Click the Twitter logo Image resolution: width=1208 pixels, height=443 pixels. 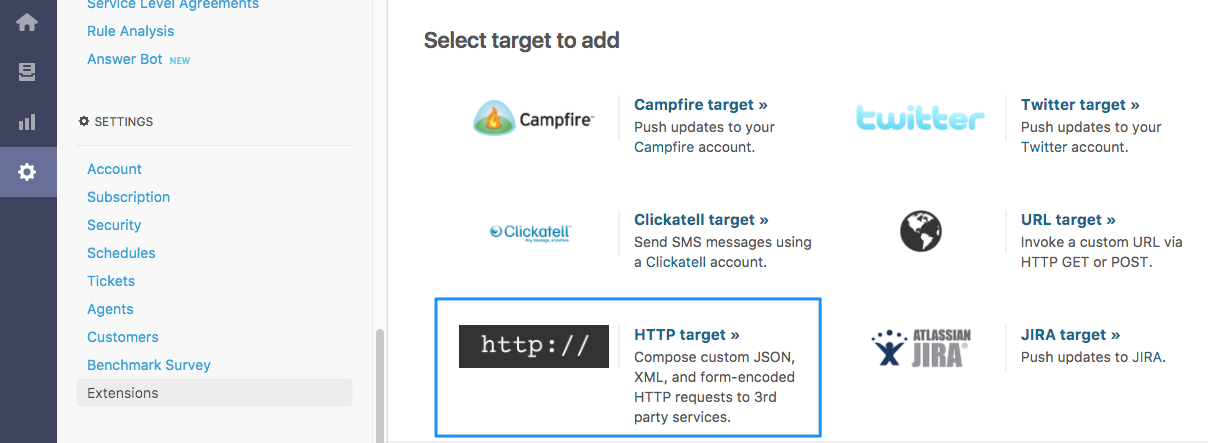[920, 120]
